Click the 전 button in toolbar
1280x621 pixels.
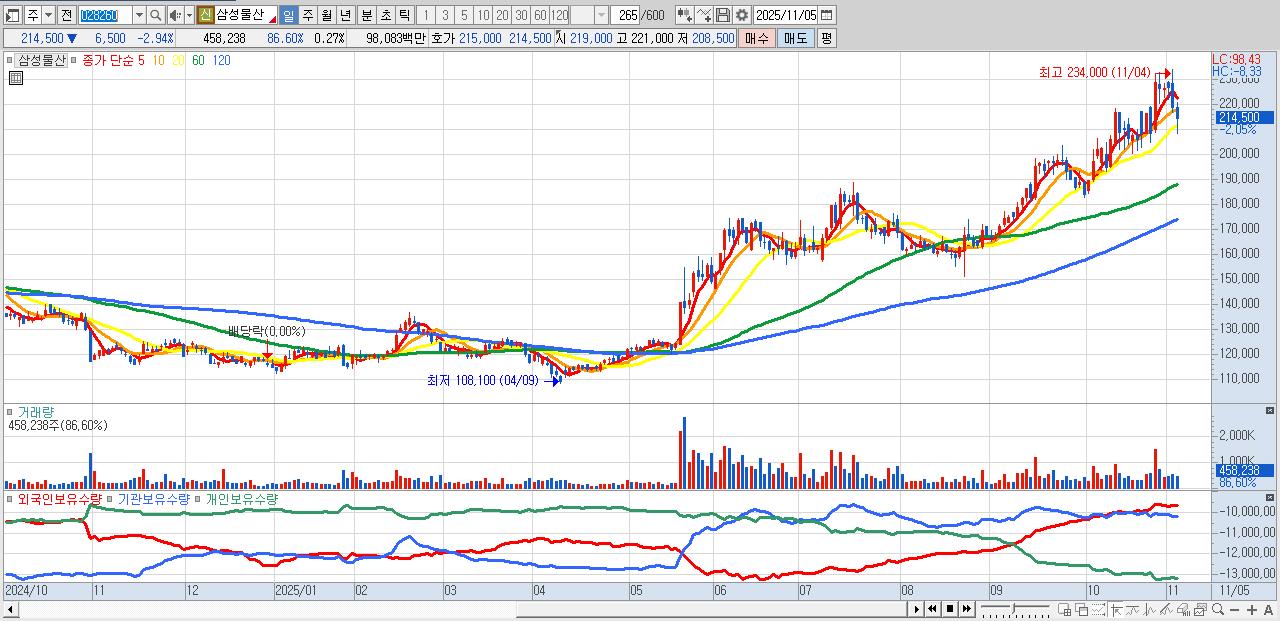click(66, 15)
